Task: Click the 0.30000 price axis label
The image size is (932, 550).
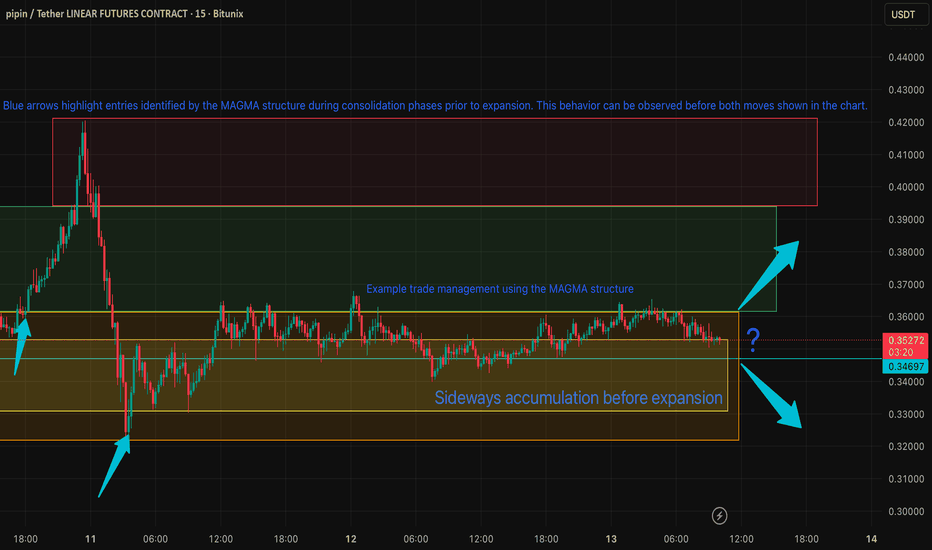Action: pos(906,511)
